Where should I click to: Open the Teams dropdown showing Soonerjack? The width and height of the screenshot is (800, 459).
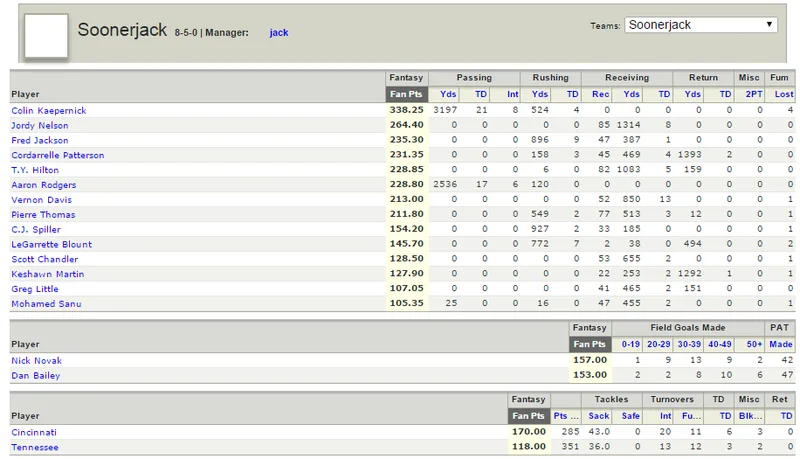[701, 25]
